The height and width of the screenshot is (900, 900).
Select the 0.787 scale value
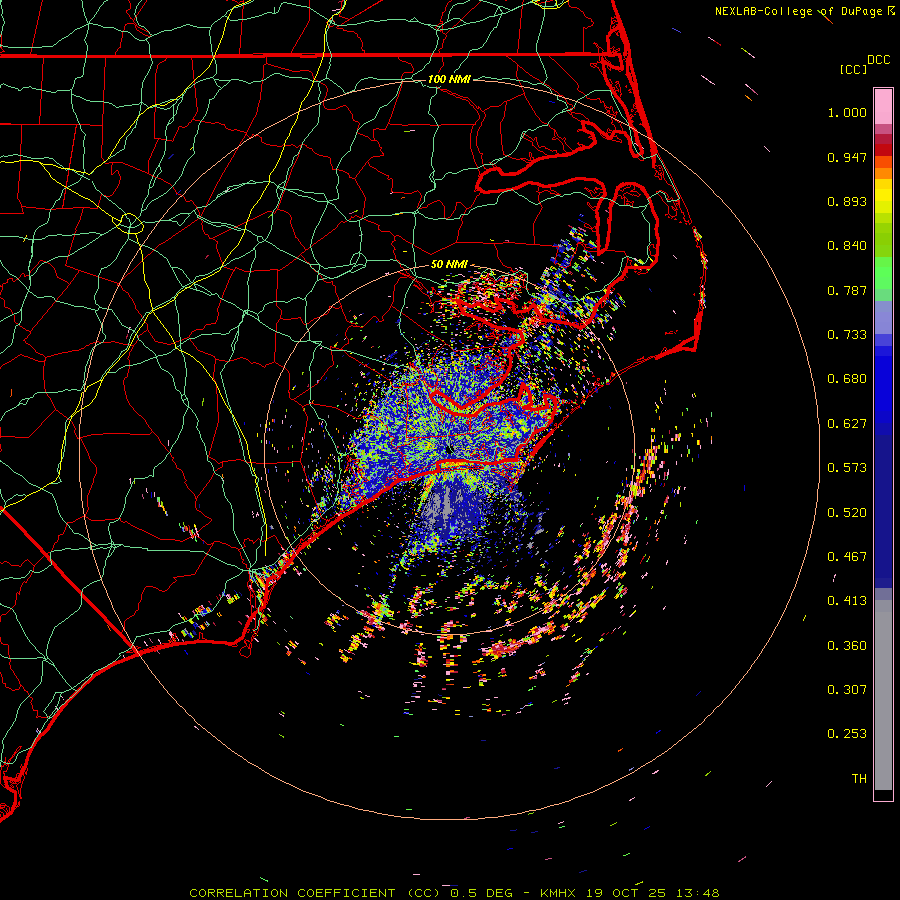click(847, 290)
